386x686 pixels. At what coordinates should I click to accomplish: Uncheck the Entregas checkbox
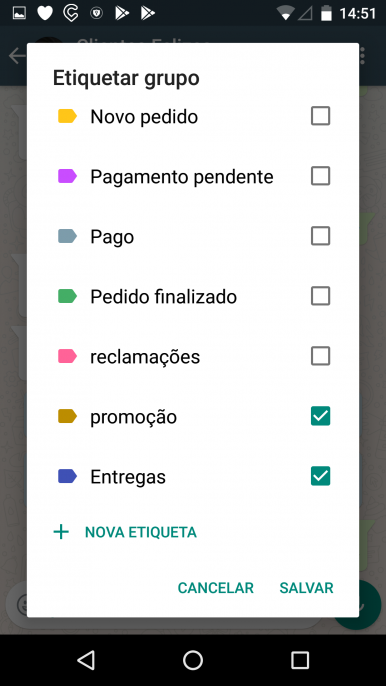320,476
